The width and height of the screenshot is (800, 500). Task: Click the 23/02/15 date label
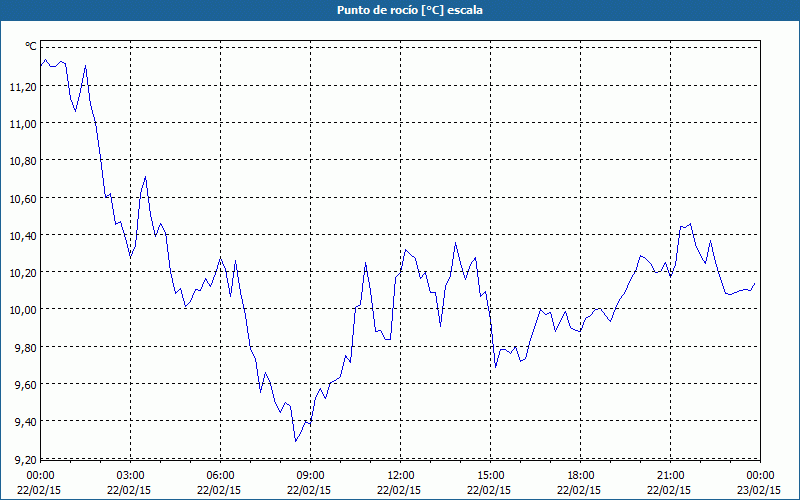point(759,490)
